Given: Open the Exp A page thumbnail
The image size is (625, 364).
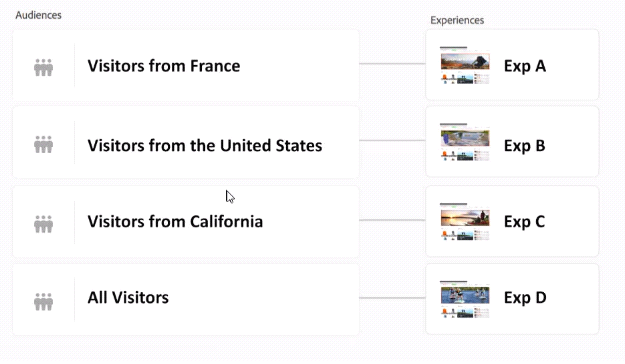Looking at the screenshot, I should [x=465, y=65].
